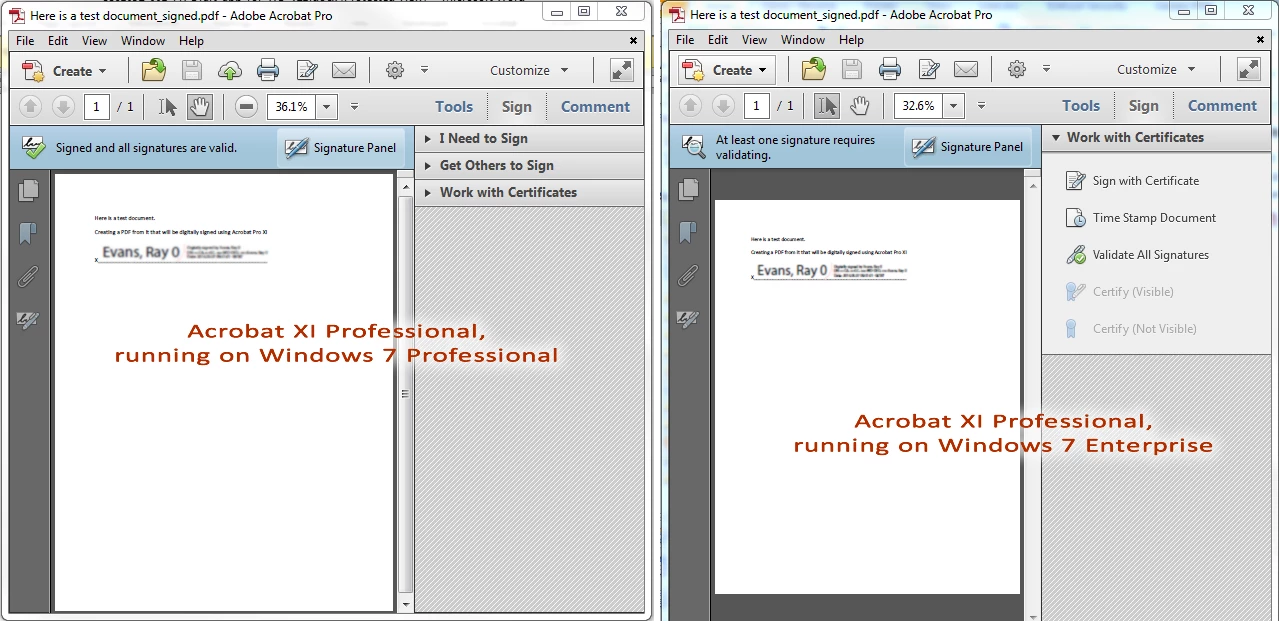
Task: Click Validate All Signatures
Action: click(1138, 255)
